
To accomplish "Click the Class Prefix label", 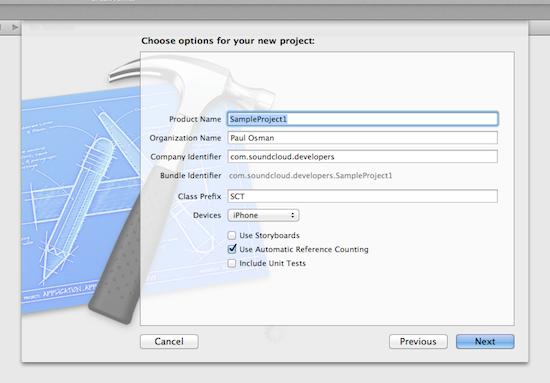I will tap(199, 196).
